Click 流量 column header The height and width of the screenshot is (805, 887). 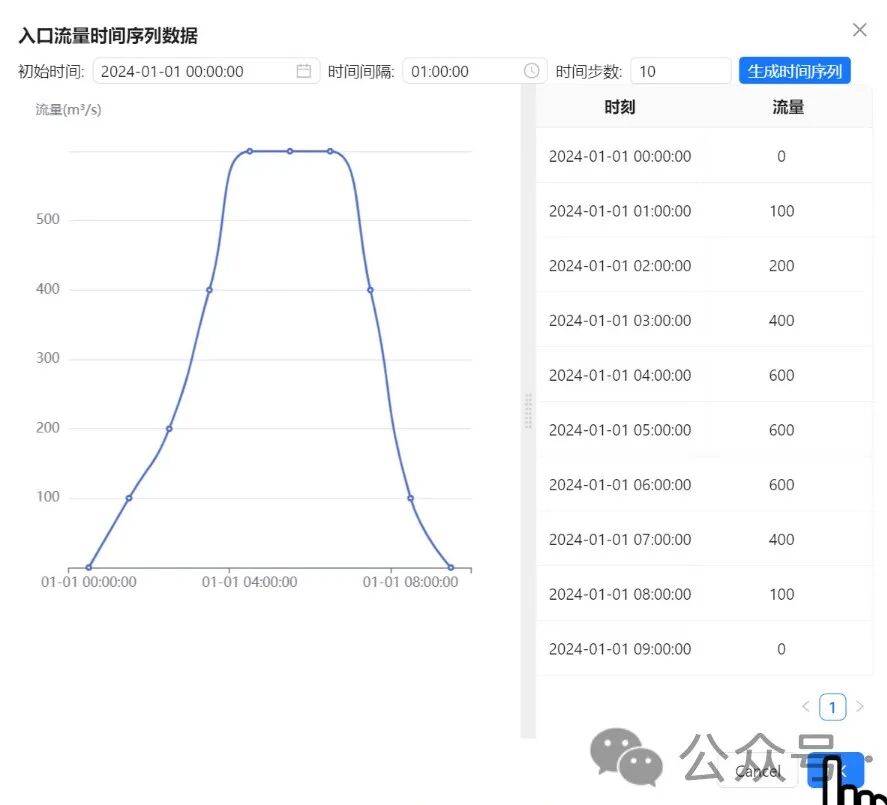click(x=788, y=107)
